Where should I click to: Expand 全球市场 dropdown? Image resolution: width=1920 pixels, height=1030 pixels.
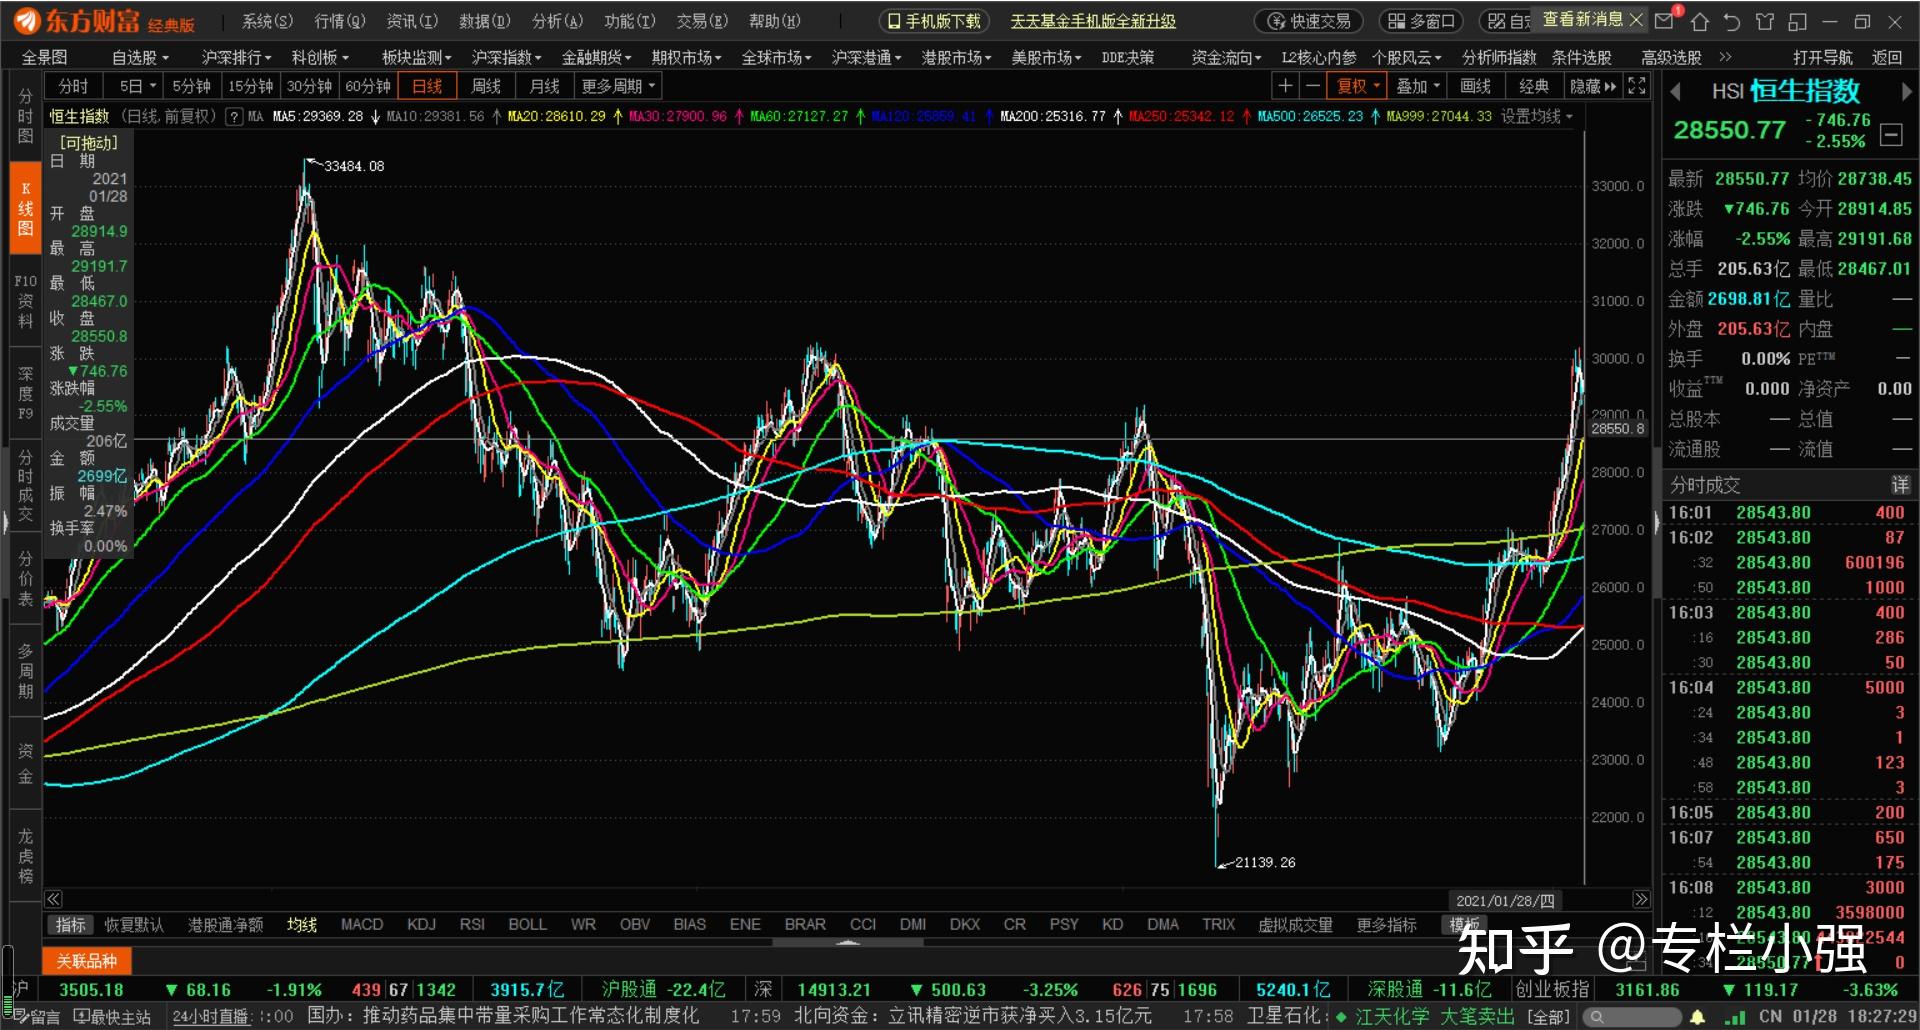776,57
